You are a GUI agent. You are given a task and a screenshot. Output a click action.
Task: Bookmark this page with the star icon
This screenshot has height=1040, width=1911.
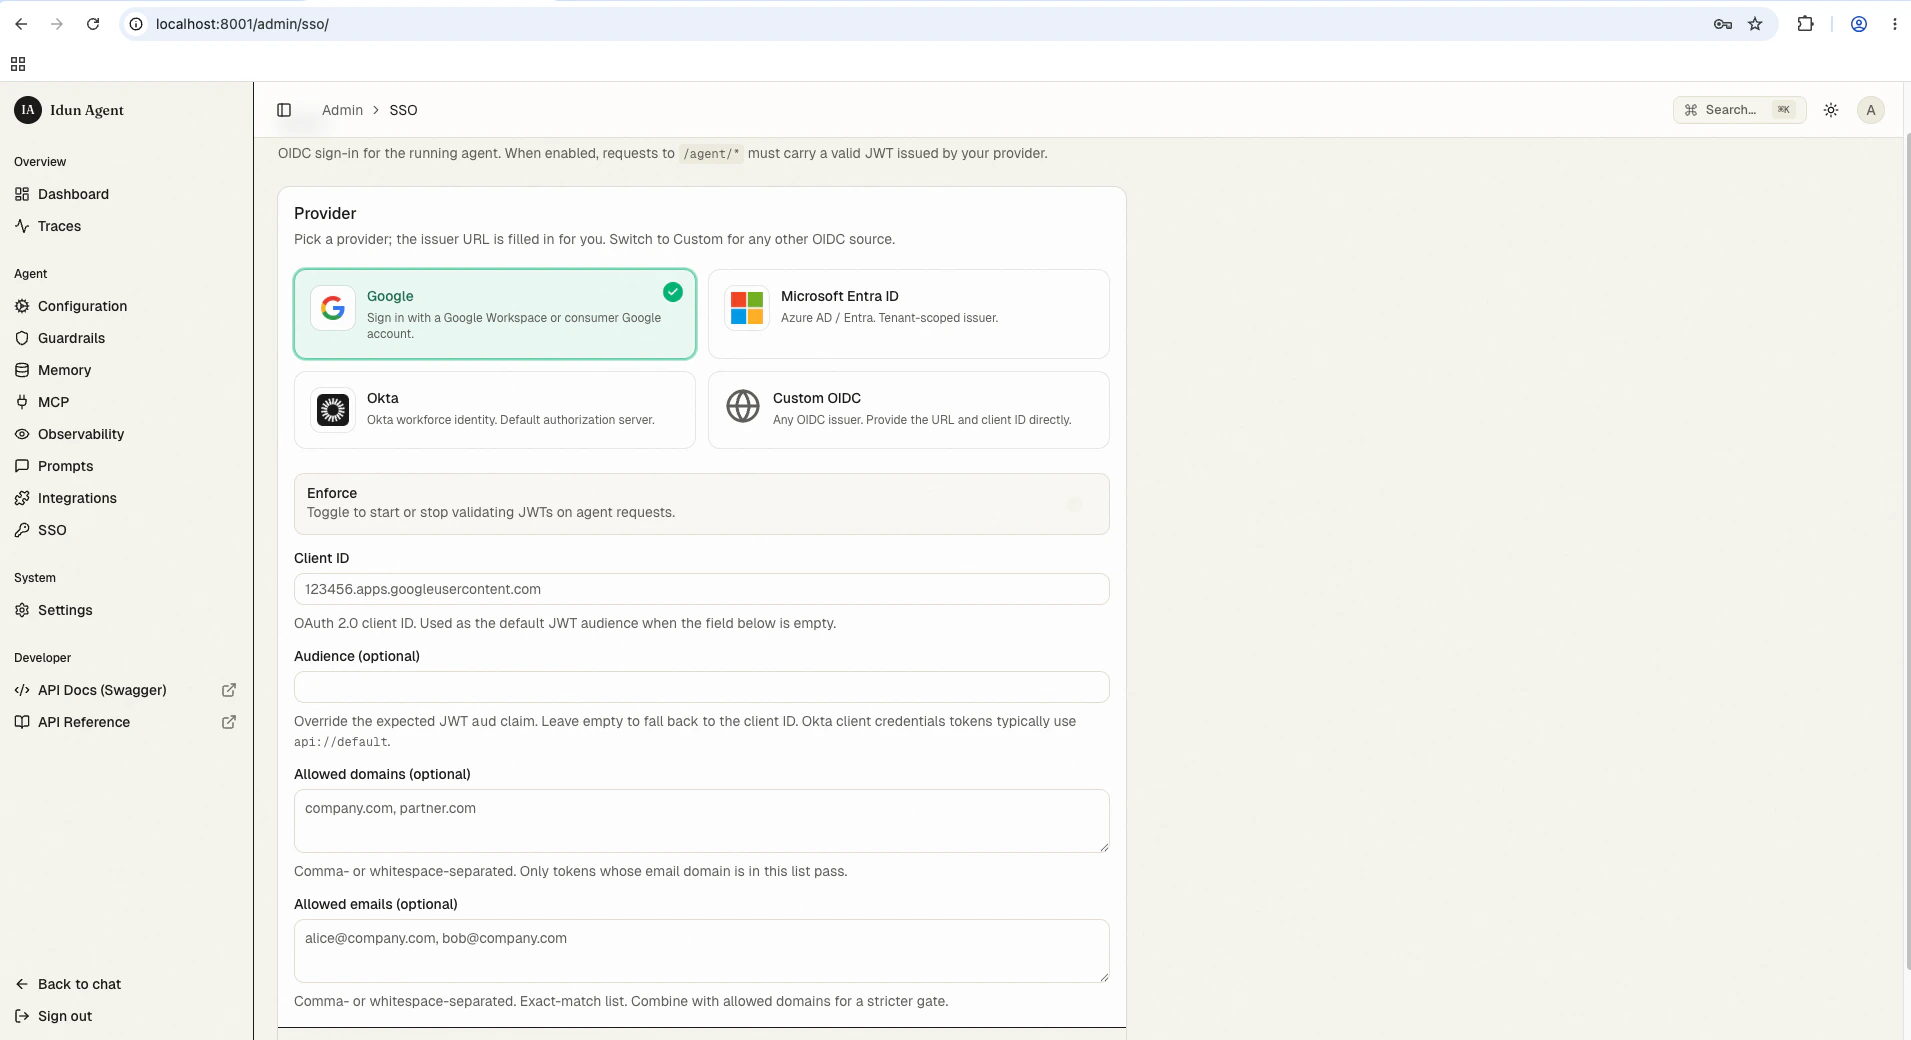[1755, 24]
